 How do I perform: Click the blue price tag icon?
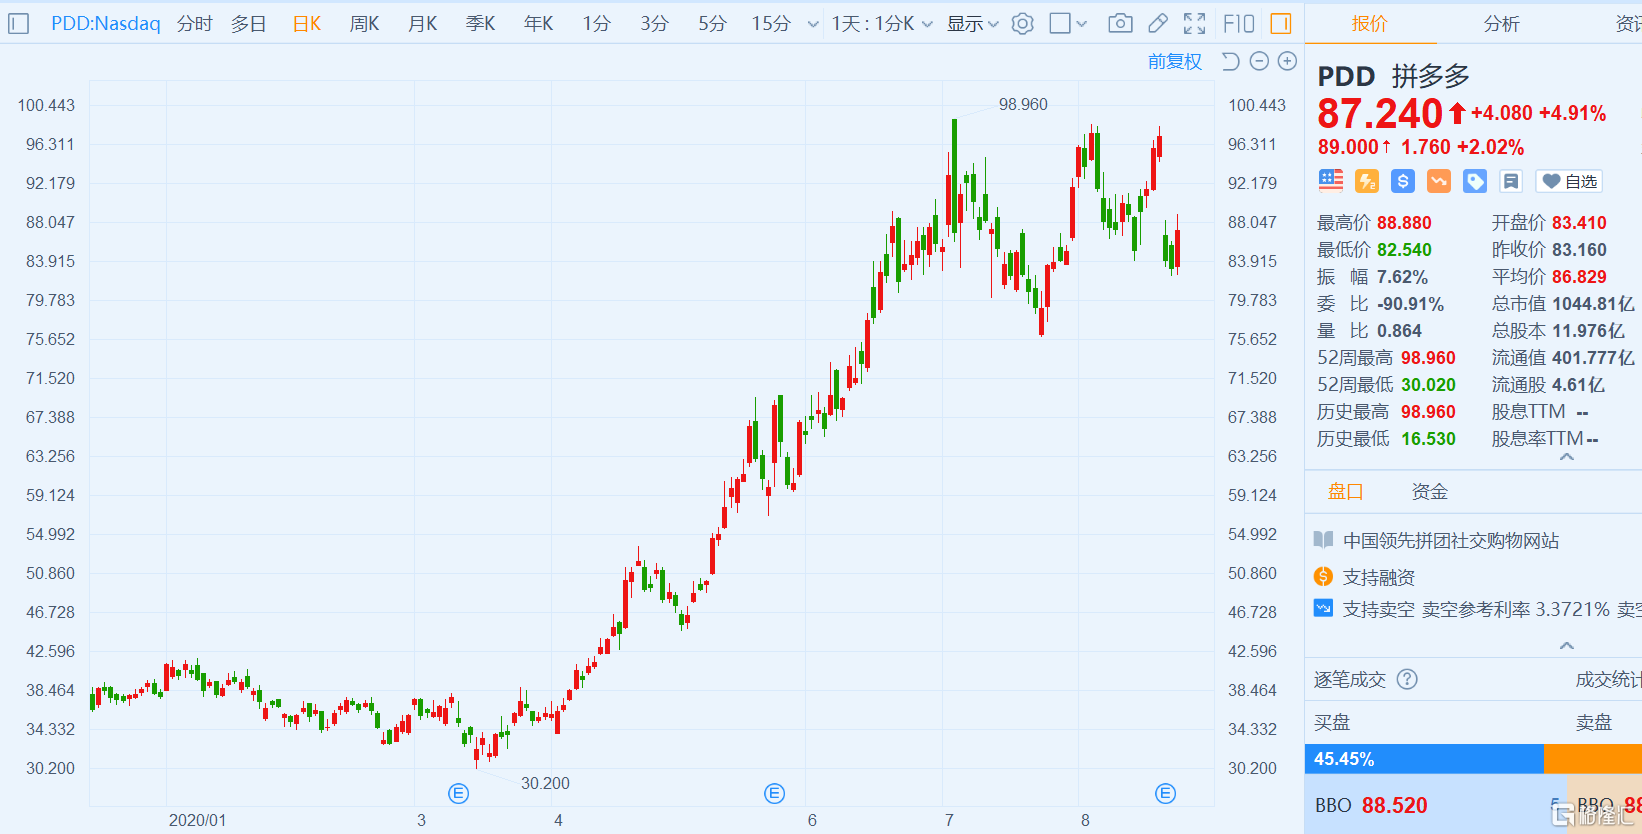tap(1475, 181)
